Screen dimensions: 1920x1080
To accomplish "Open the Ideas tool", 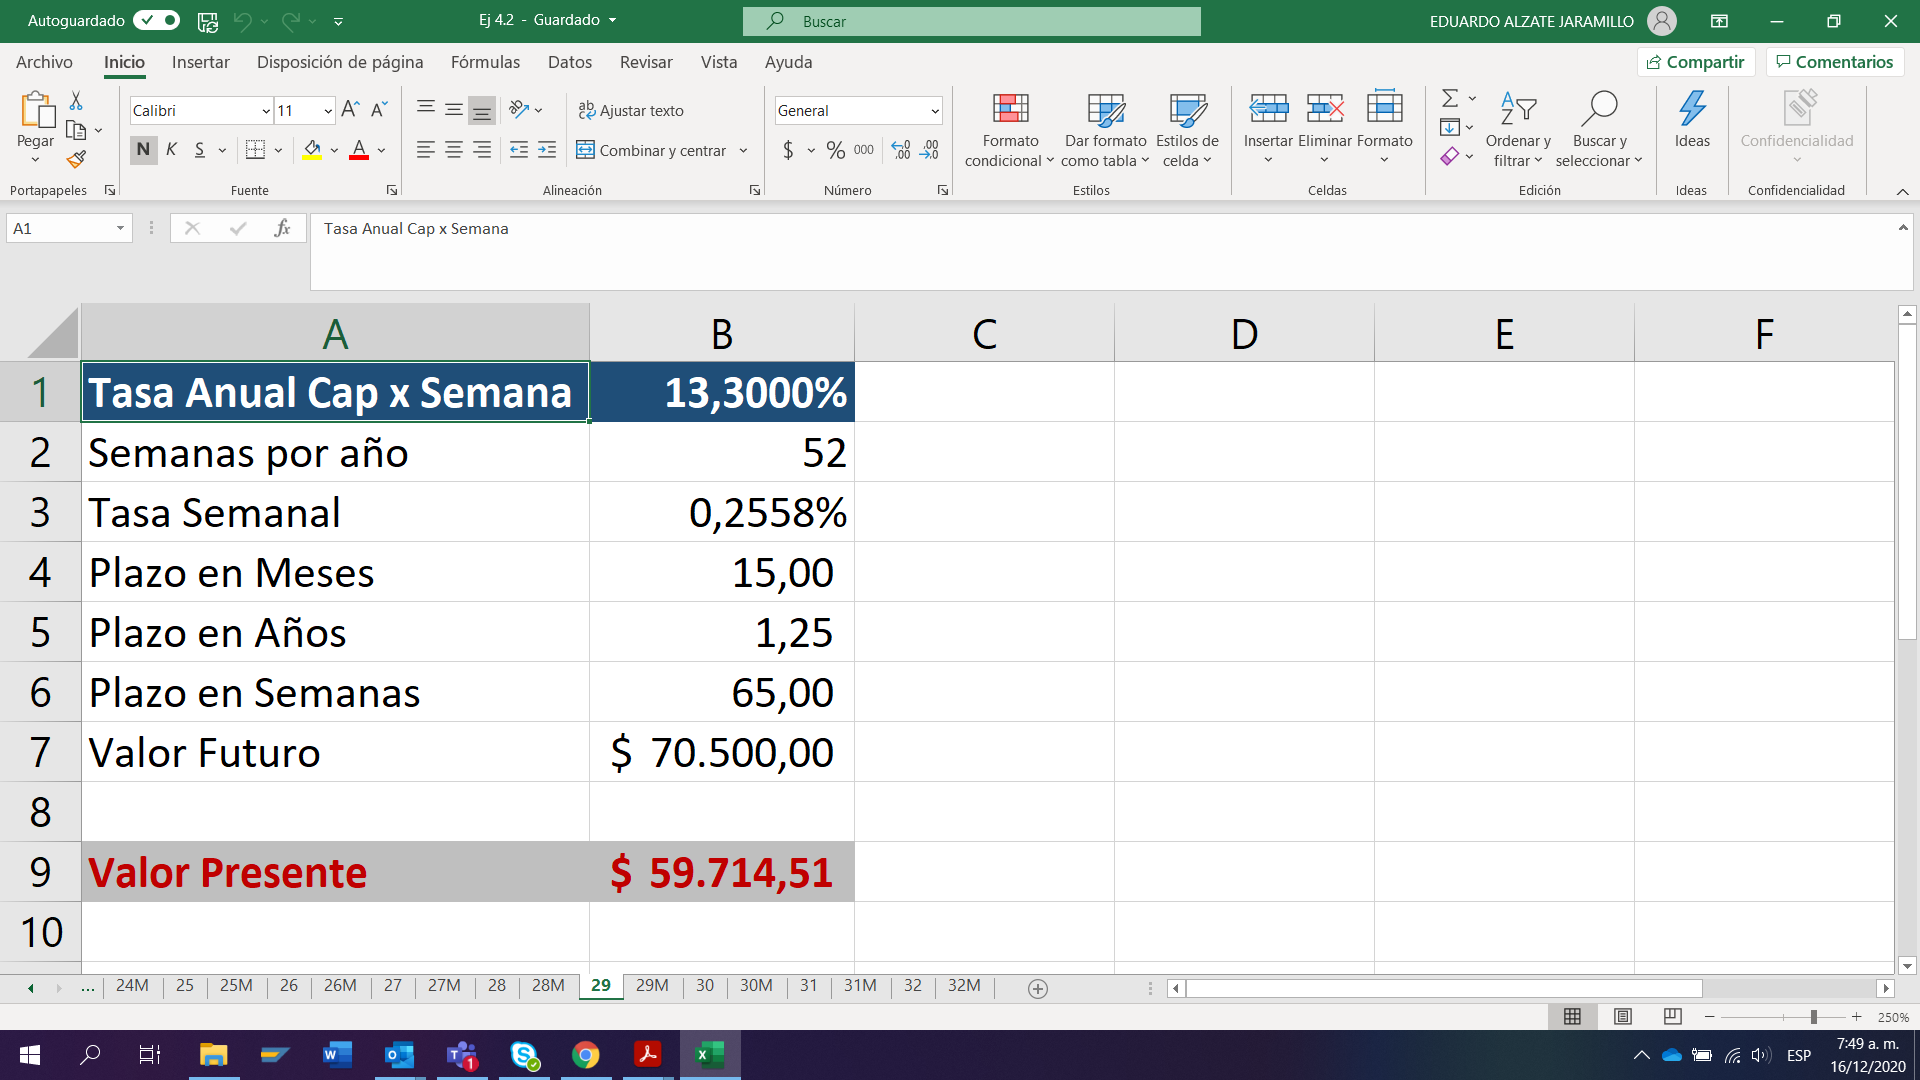I will click(x=1692, y=125).
